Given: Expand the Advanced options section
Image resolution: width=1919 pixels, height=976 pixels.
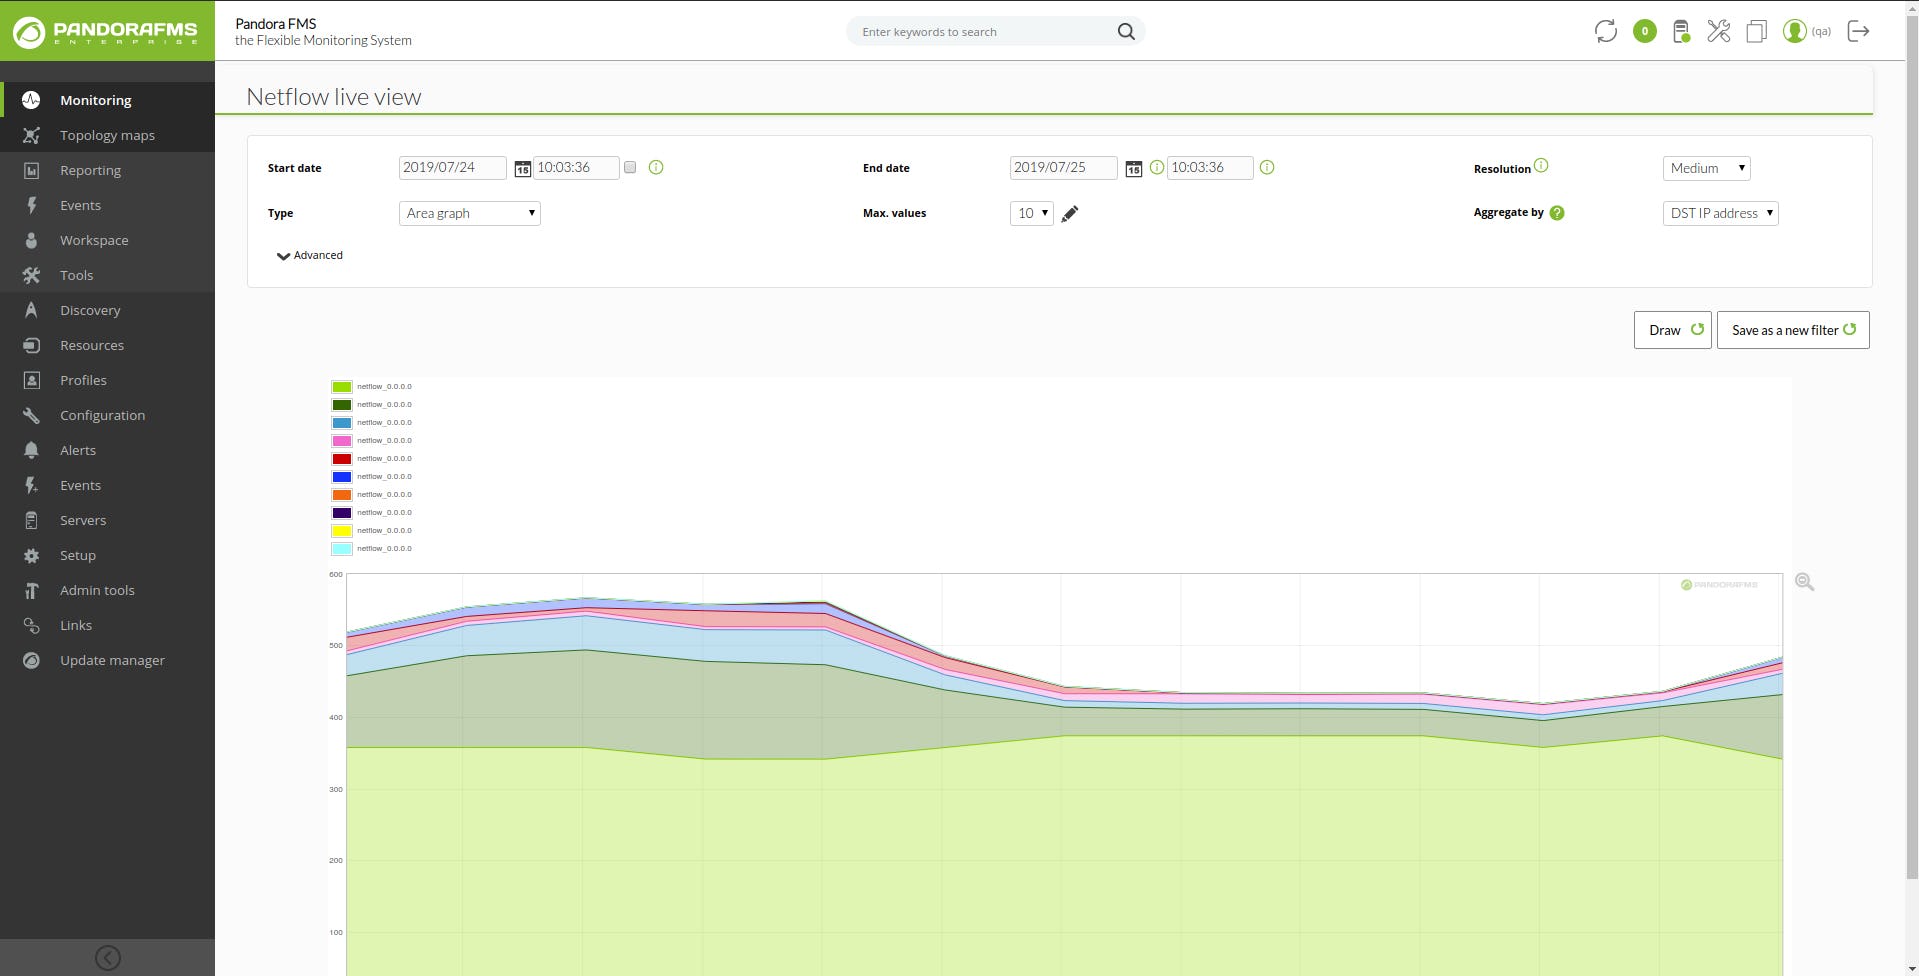Looking at the screenshot, I should coord(310,255).
